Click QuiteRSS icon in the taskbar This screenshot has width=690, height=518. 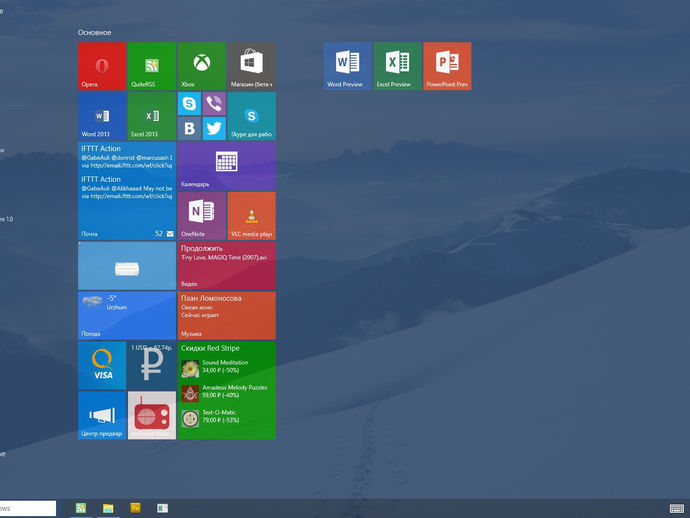tap(81, 508)
